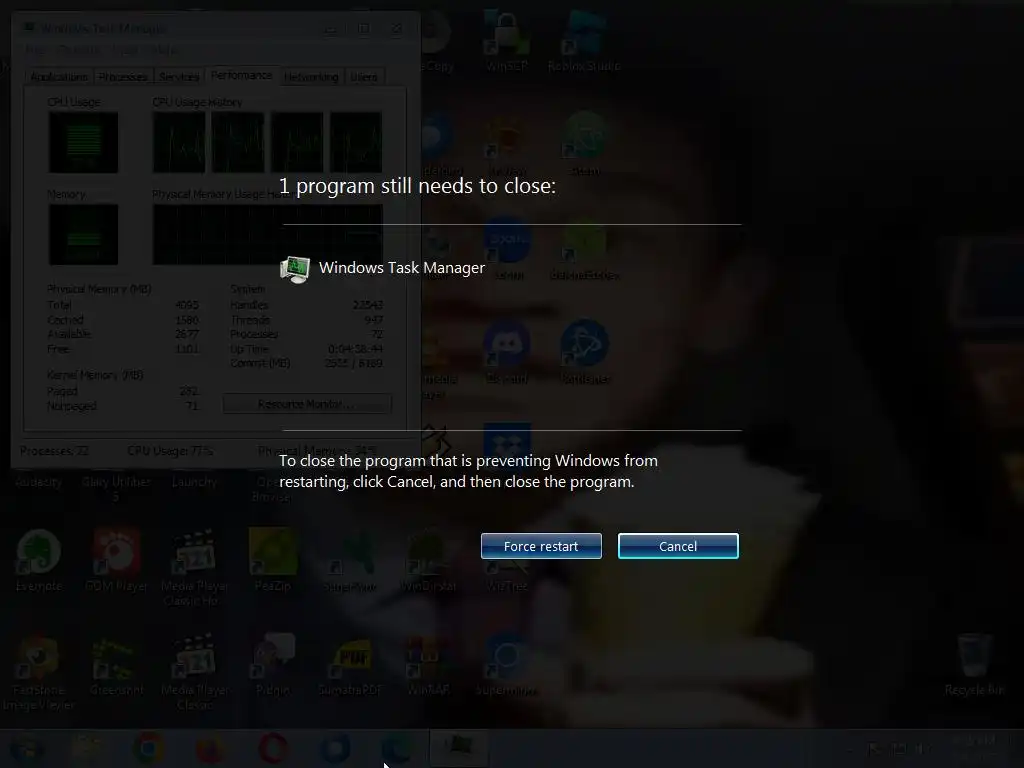The image size is (1024, 768).
Task: Select the Windows Task Manager entry text
Action: (x=402, y=268)
